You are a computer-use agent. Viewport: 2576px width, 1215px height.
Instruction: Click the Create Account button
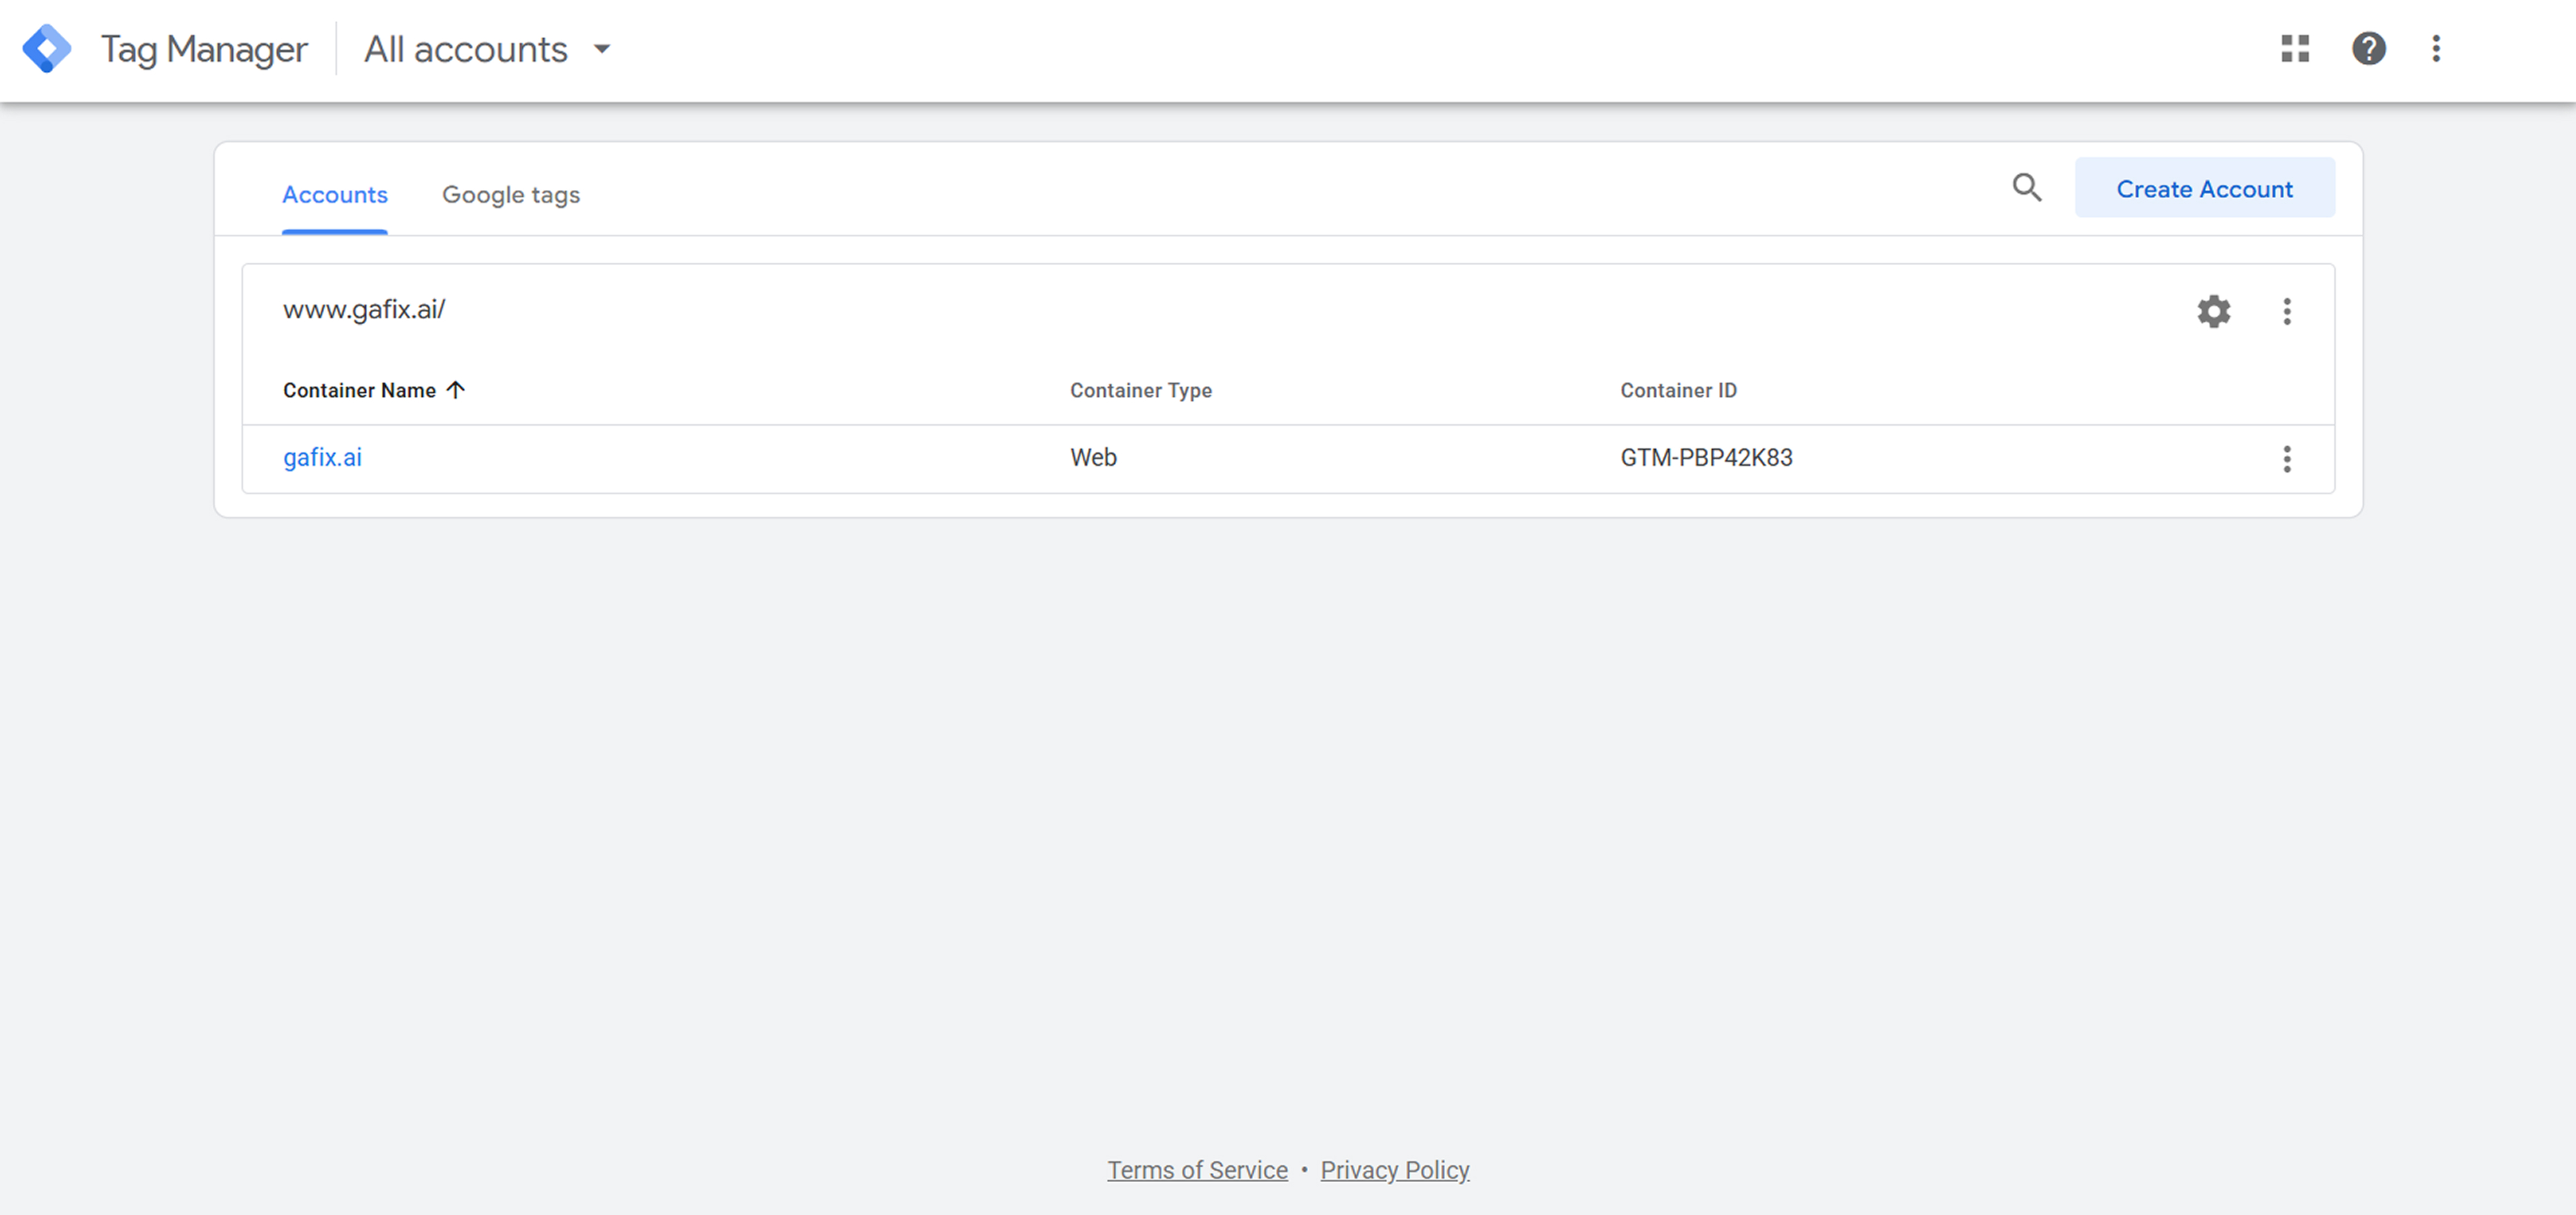[2205, 188]
